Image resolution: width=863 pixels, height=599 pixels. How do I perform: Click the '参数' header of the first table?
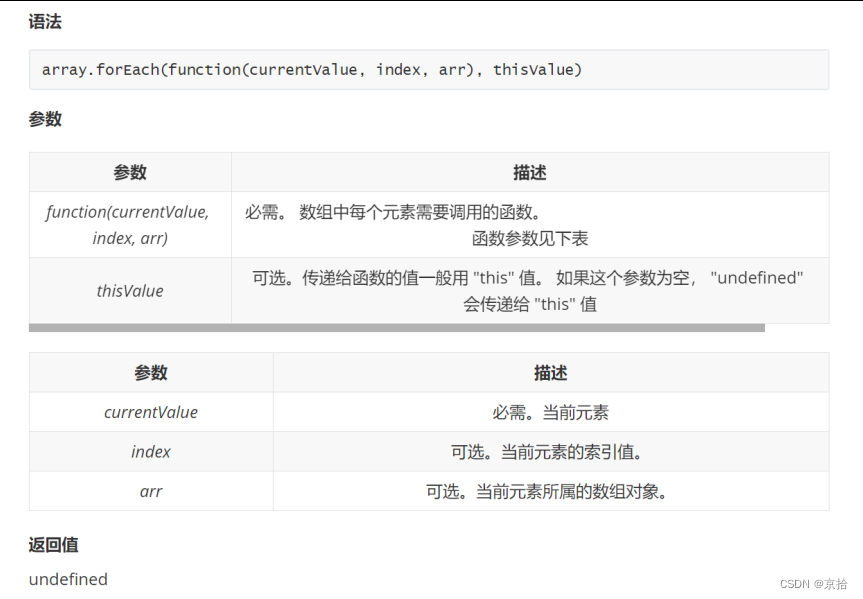130,172
